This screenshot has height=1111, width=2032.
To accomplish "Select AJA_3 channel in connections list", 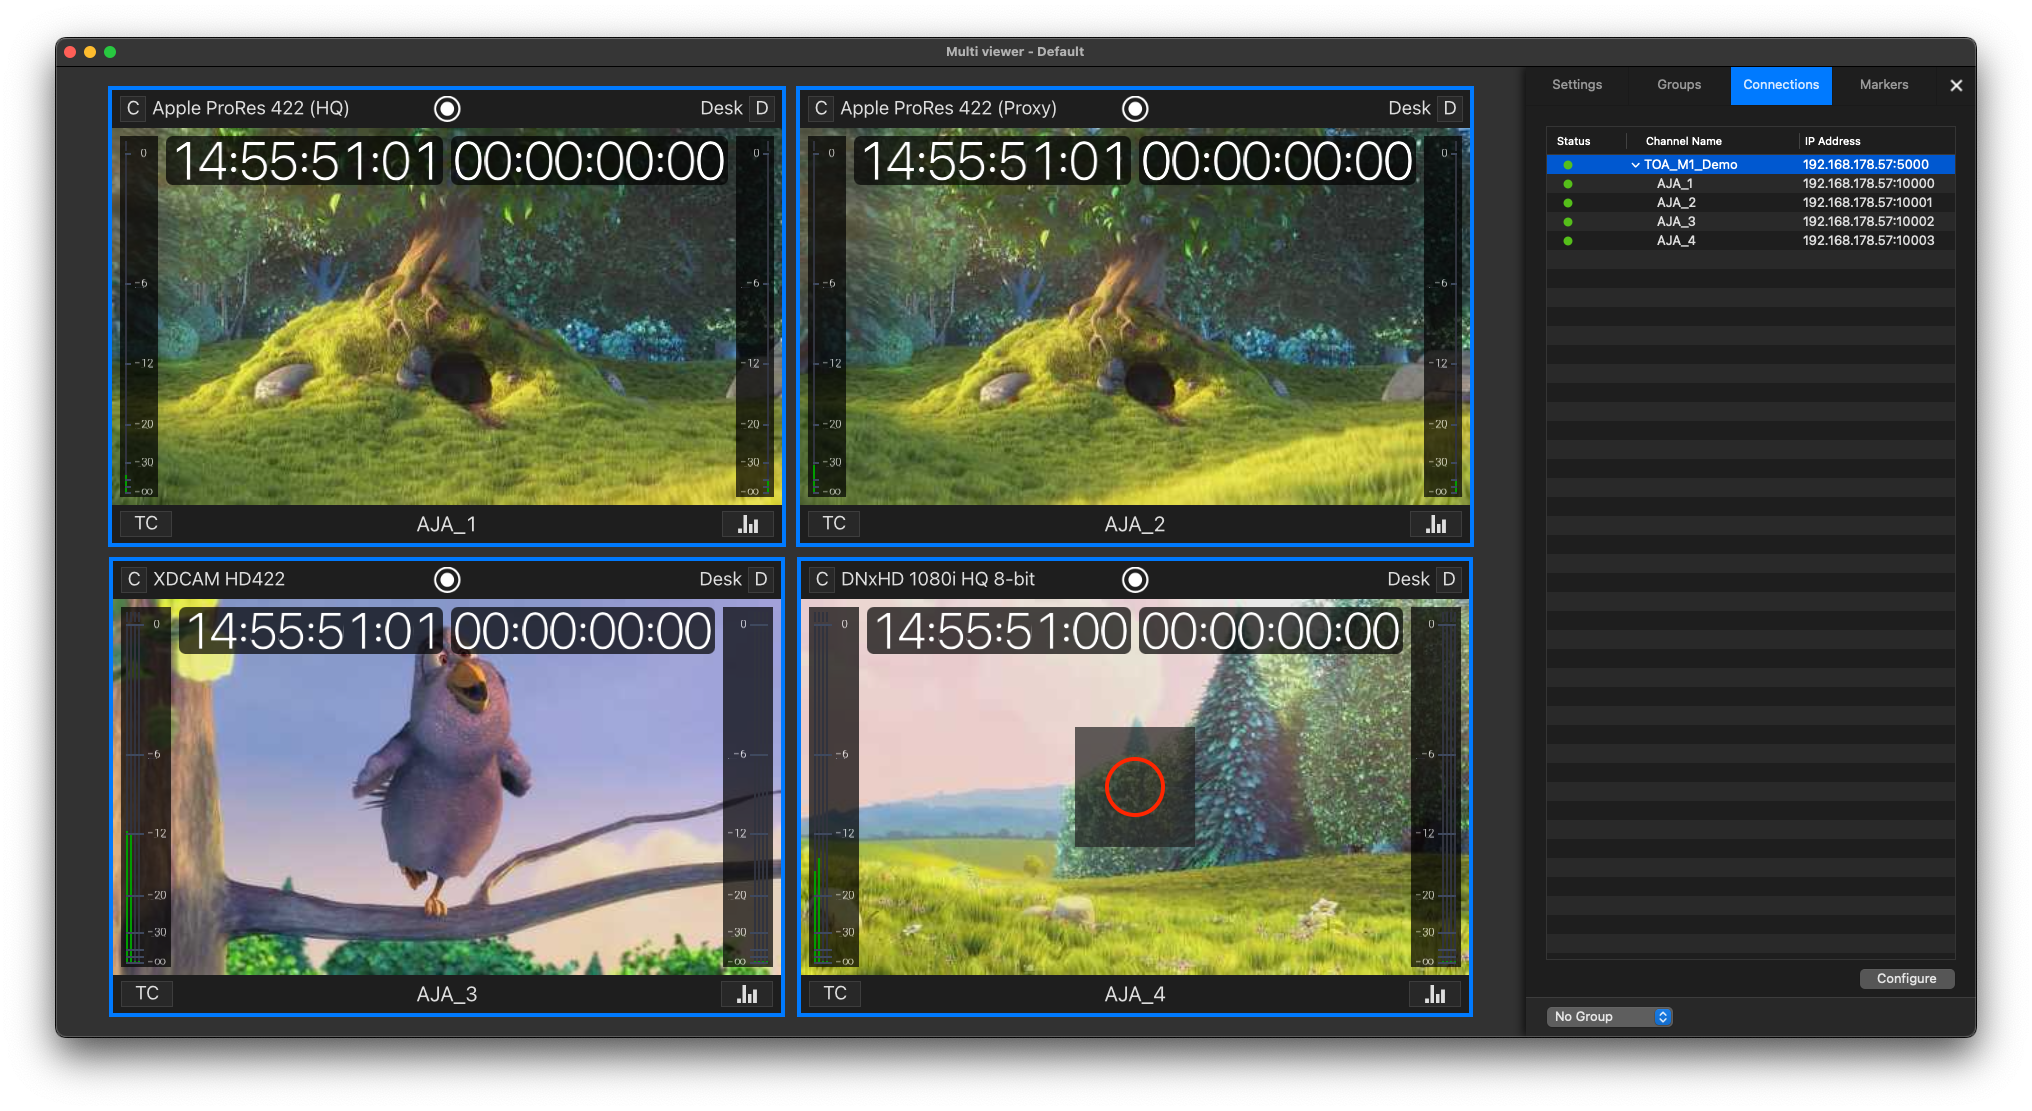I will click(x=1750, y=222).
